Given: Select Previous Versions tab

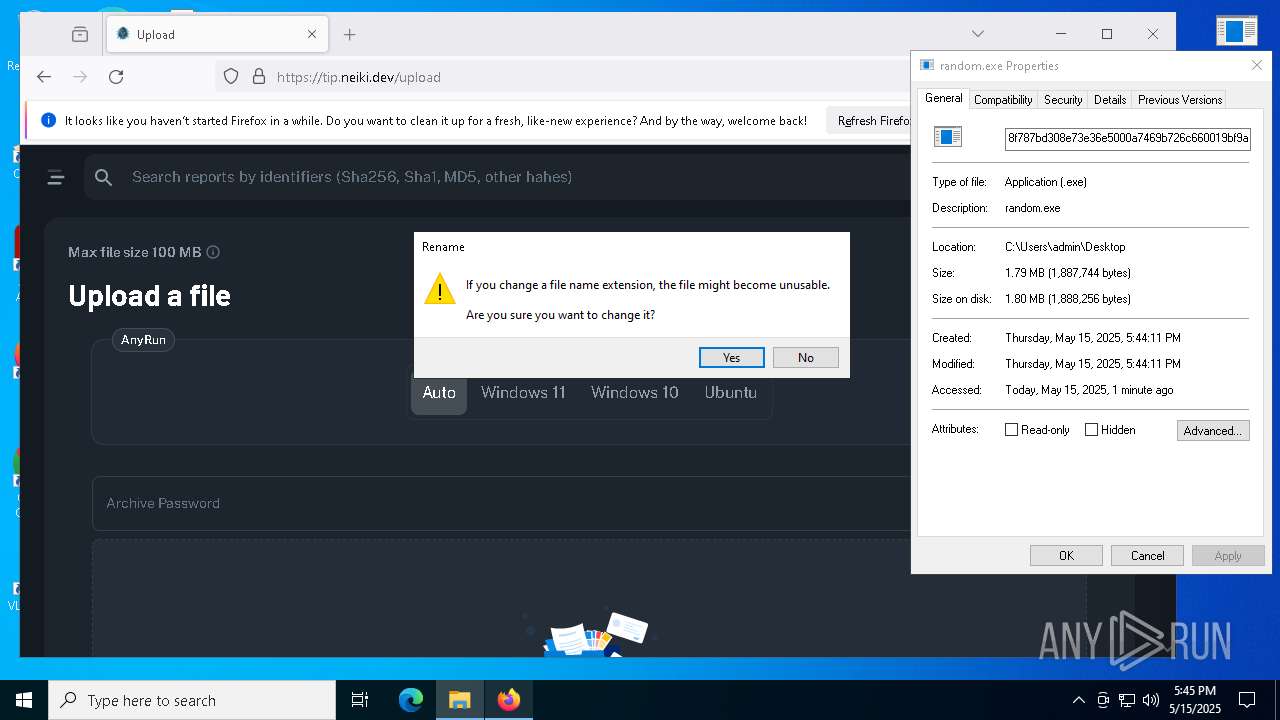Looking at the screenshot, I should coord(1180,100).
